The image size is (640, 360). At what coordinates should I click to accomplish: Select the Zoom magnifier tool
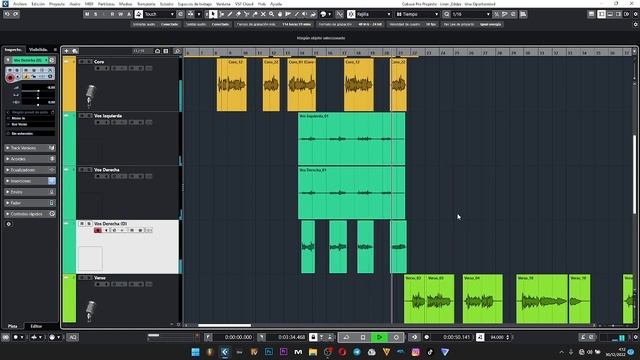click(x=271, y=14)
